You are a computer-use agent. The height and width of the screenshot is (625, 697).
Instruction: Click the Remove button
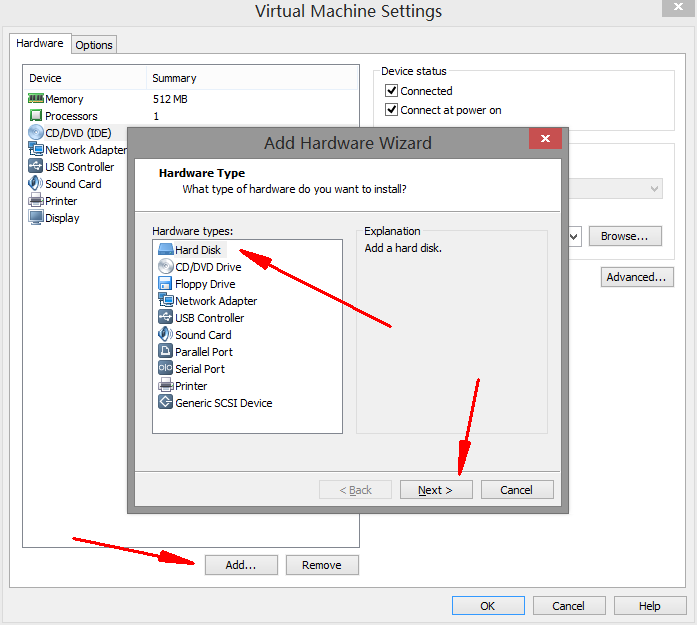322,565
